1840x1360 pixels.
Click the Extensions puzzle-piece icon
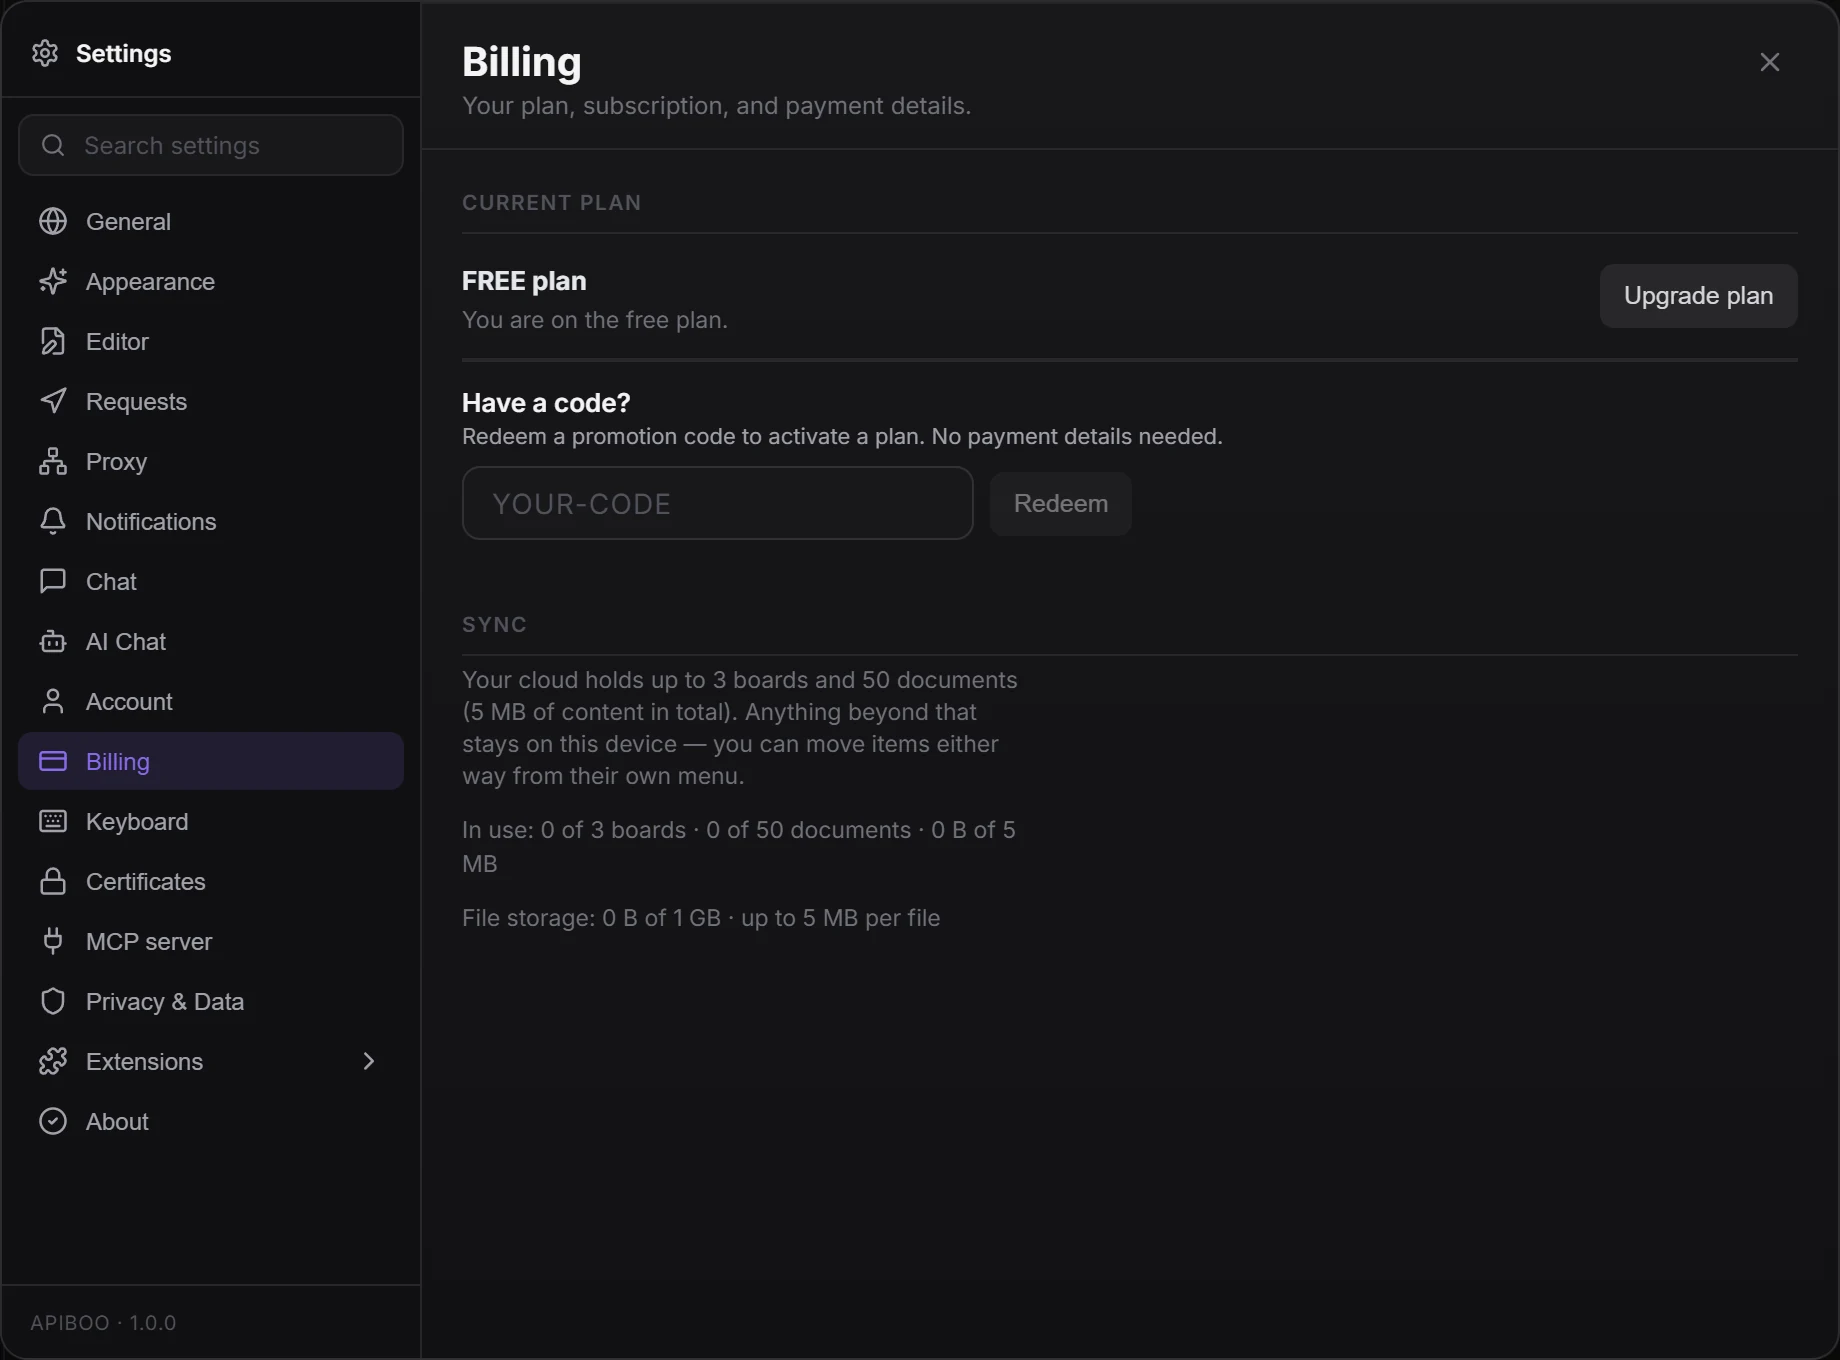click(53, 1061)
